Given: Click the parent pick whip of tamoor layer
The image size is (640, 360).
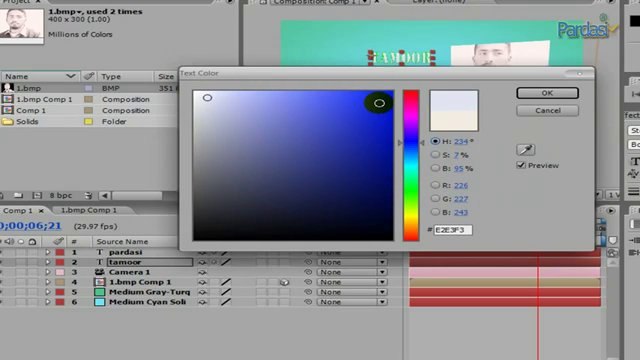Looking at the screenshot, I should [308, 262].
